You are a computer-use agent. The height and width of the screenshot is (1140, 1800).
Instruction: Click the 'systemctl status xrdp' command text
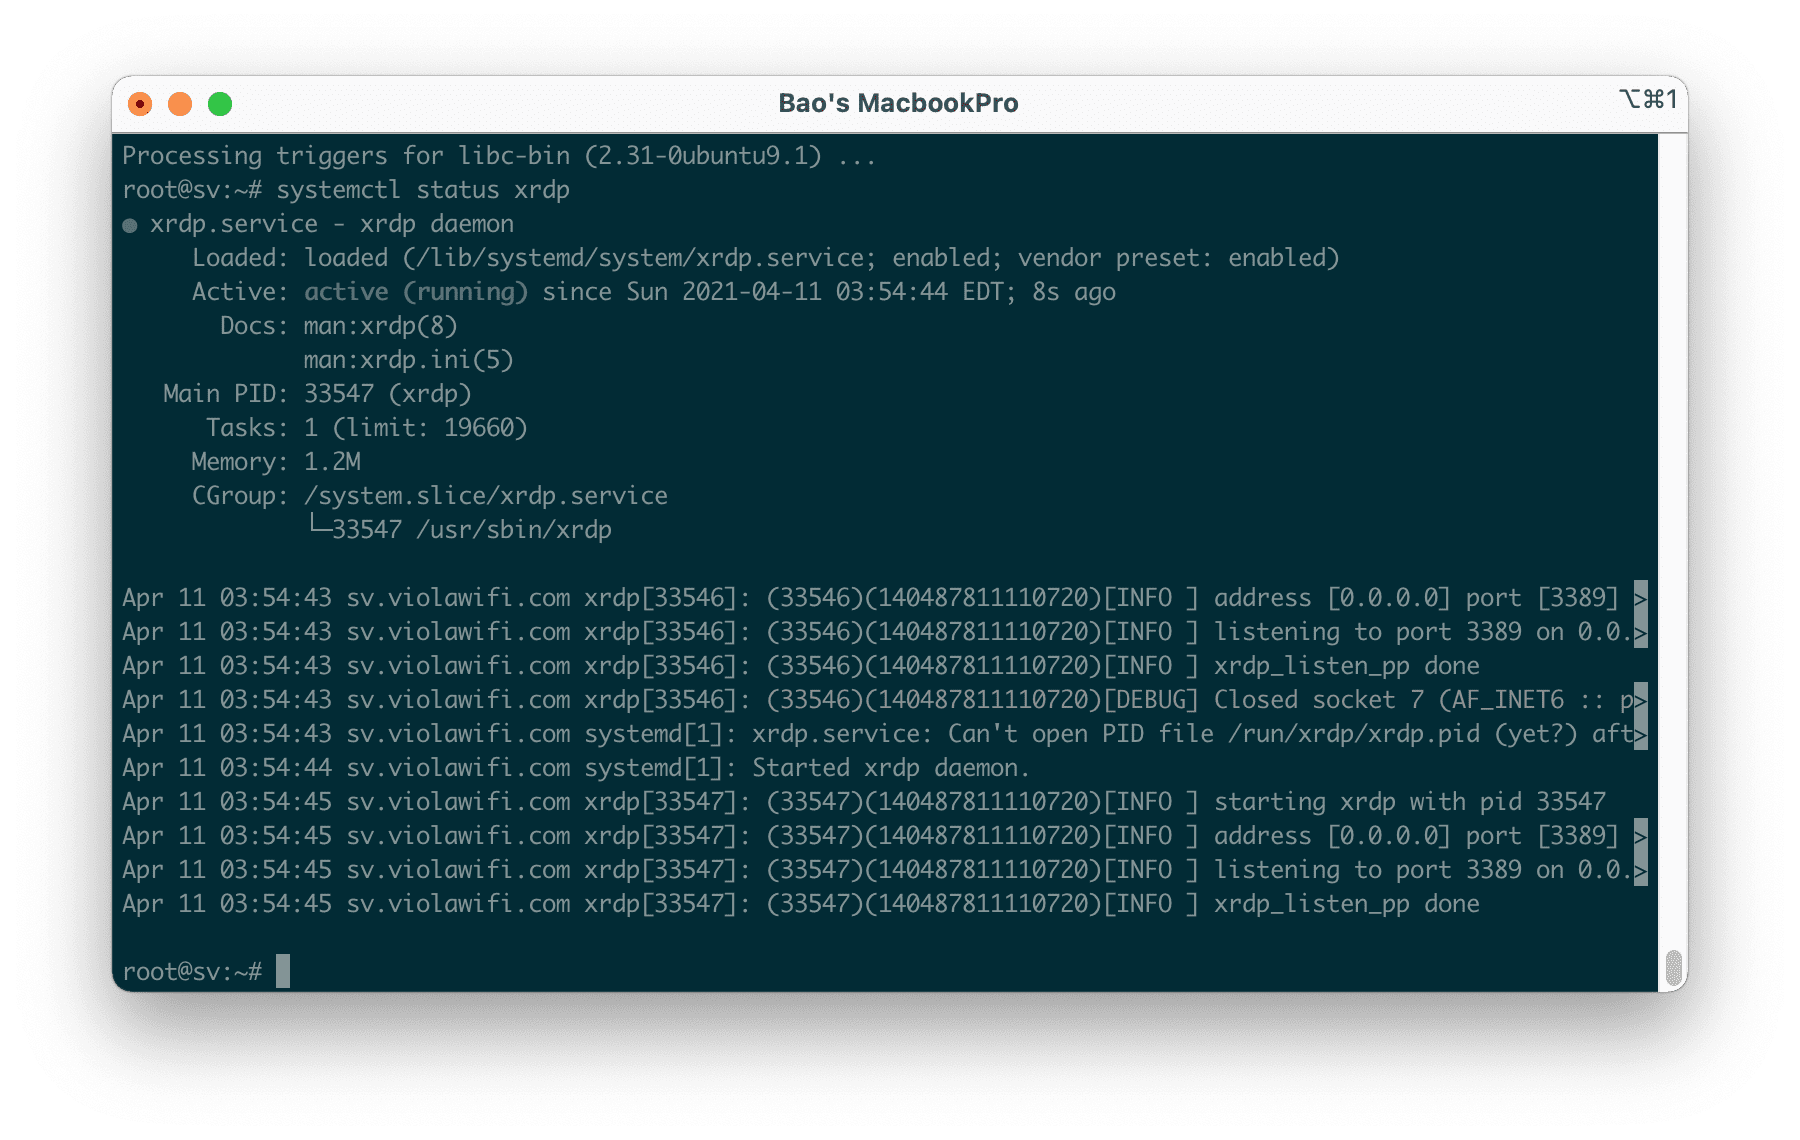423,190
